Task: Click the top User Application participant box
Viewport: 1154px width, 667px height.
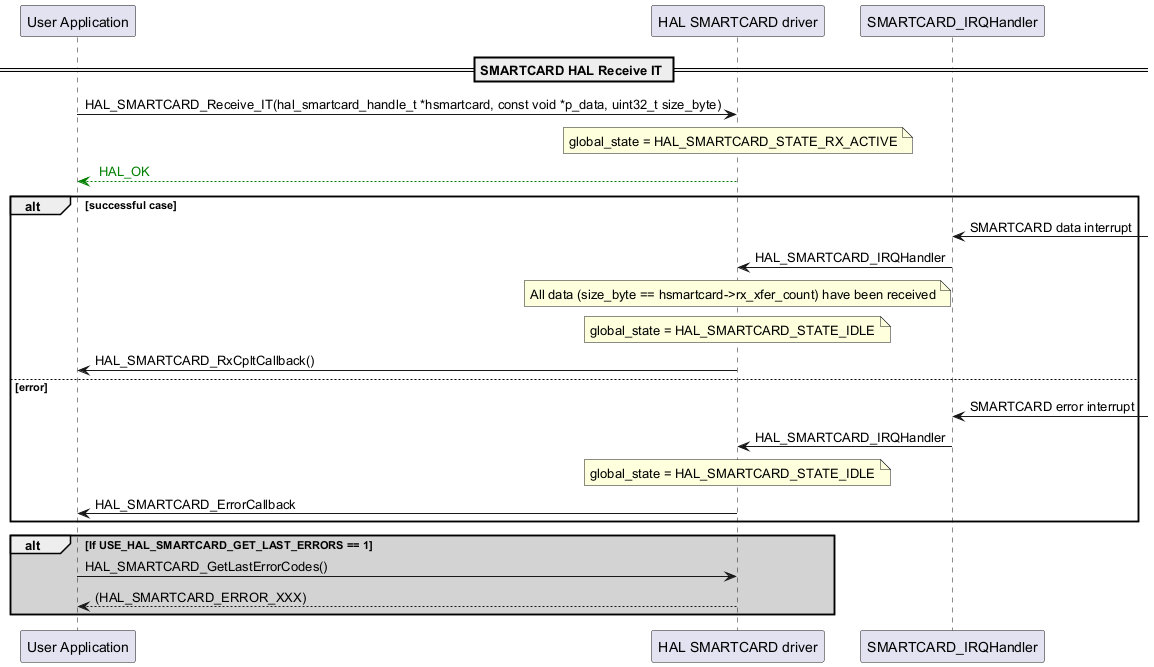Action: click(x=77, y=21)
